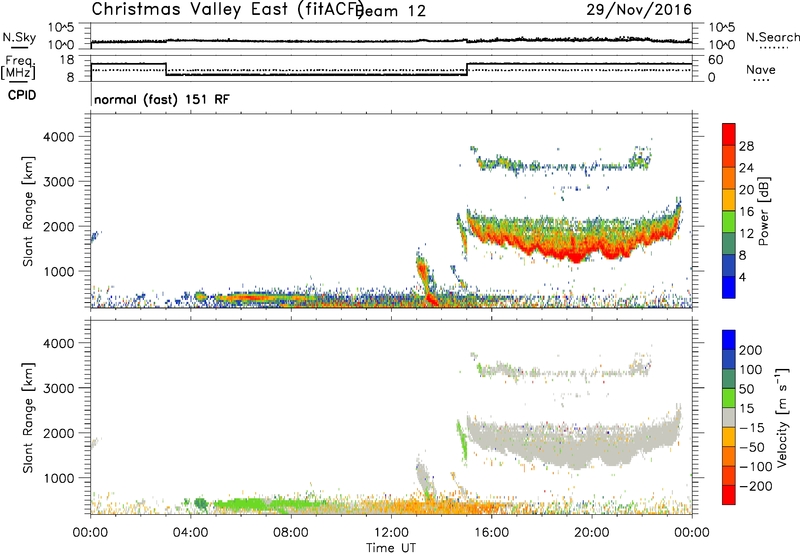
Task: Click the '20:00' time tick label
Action: pos(591,533)
